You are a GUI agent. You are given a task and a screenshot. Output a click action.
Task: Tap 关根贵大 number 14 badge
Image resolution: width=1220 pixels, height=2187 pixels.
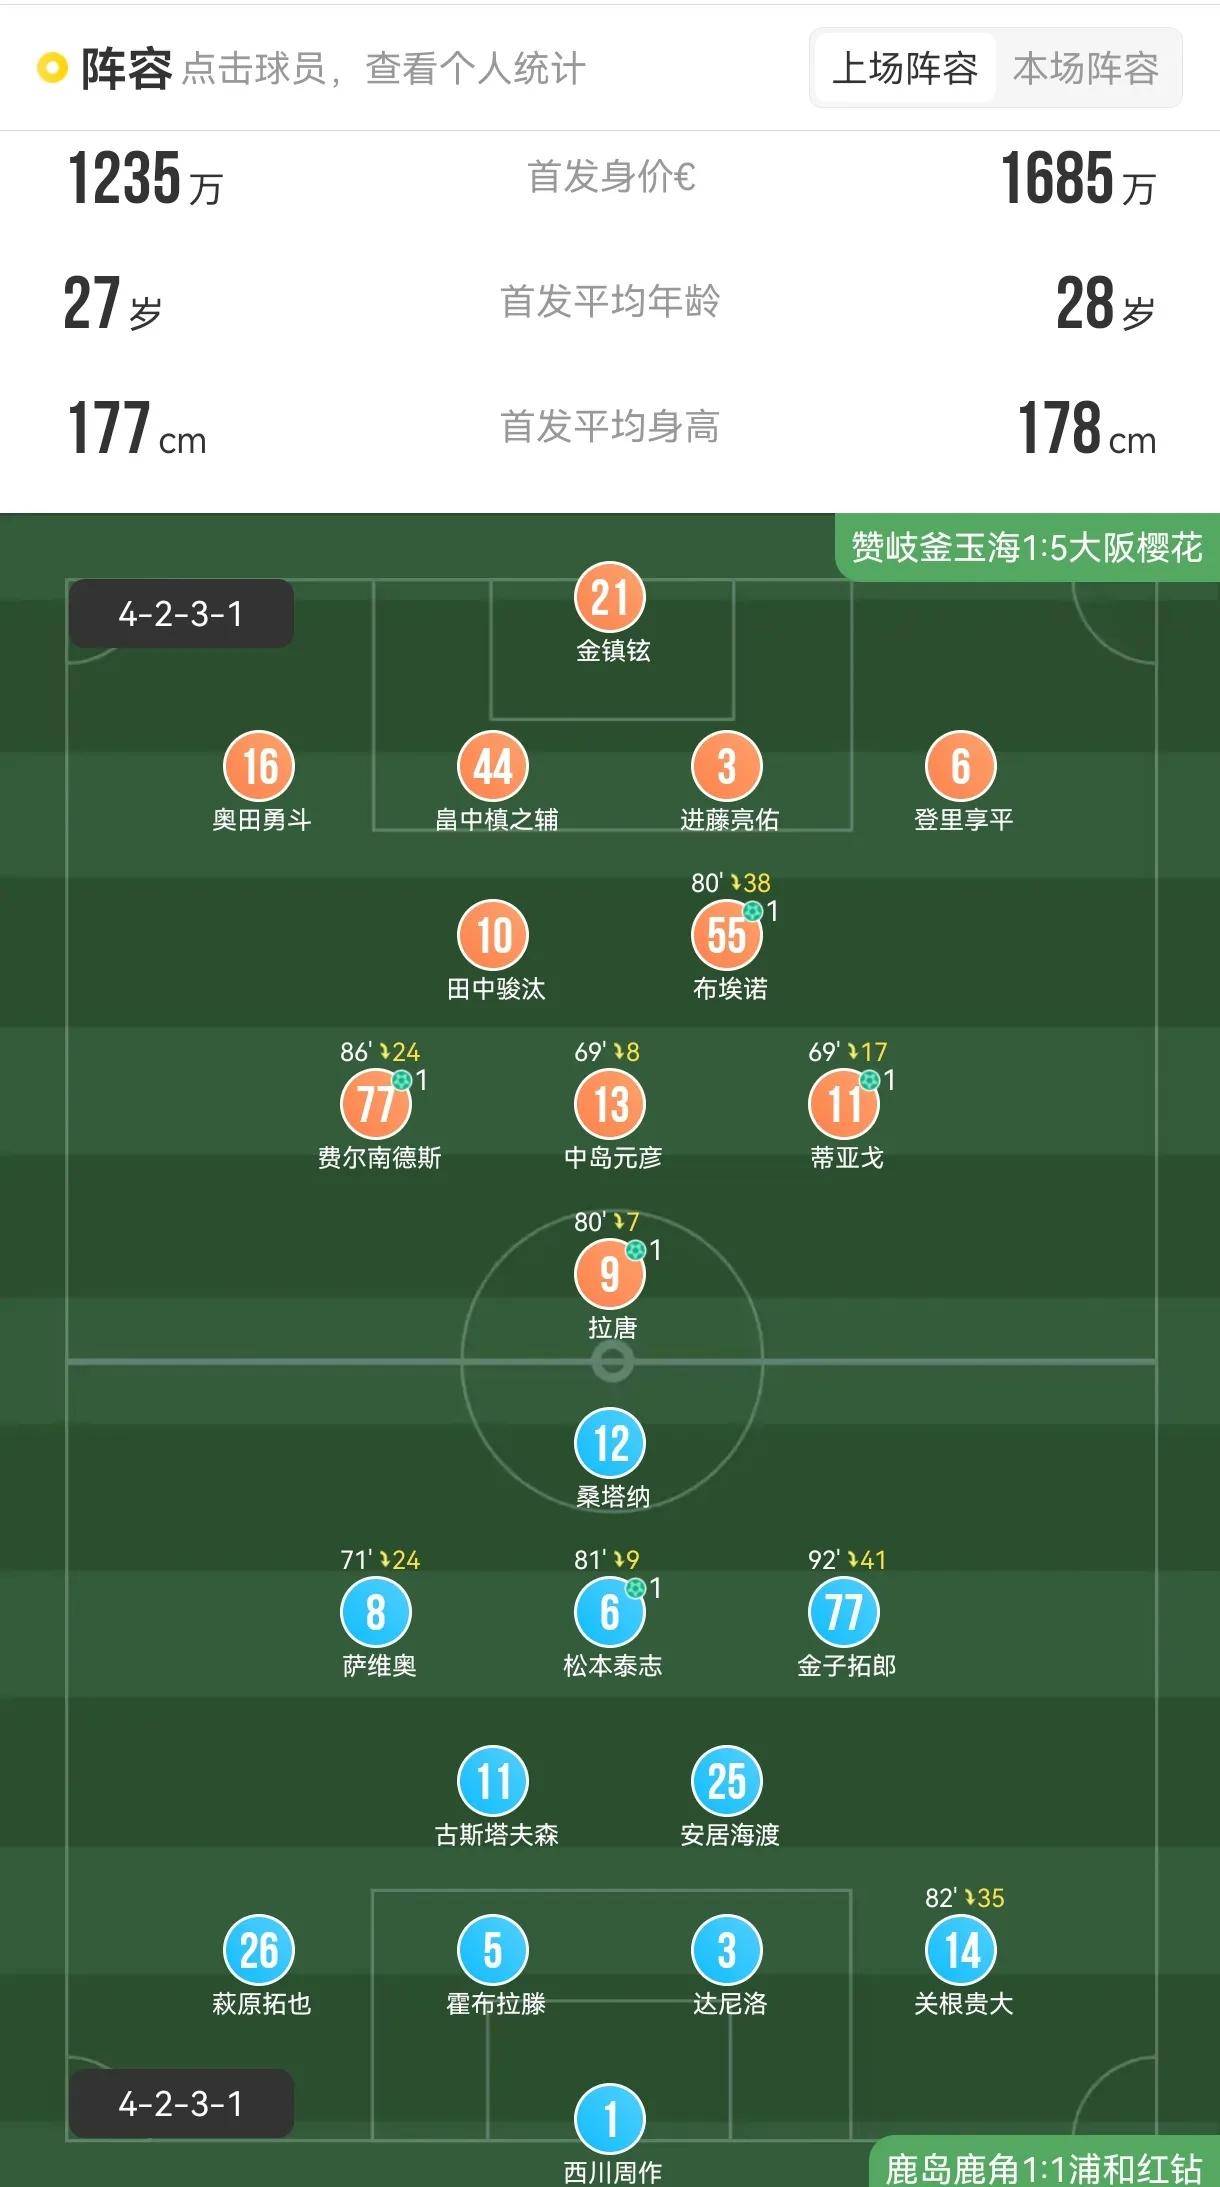pyautogui.click(x=961, y=1951)
